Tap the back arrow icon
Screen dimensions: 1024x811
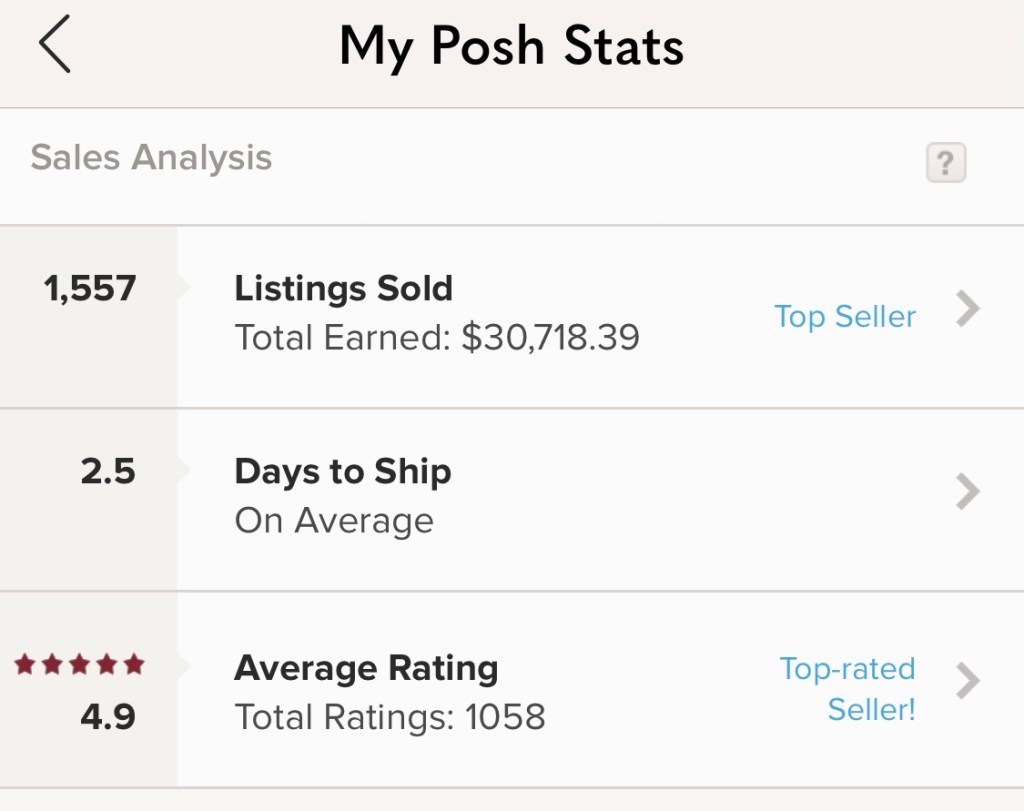click(x=55, y=46)
